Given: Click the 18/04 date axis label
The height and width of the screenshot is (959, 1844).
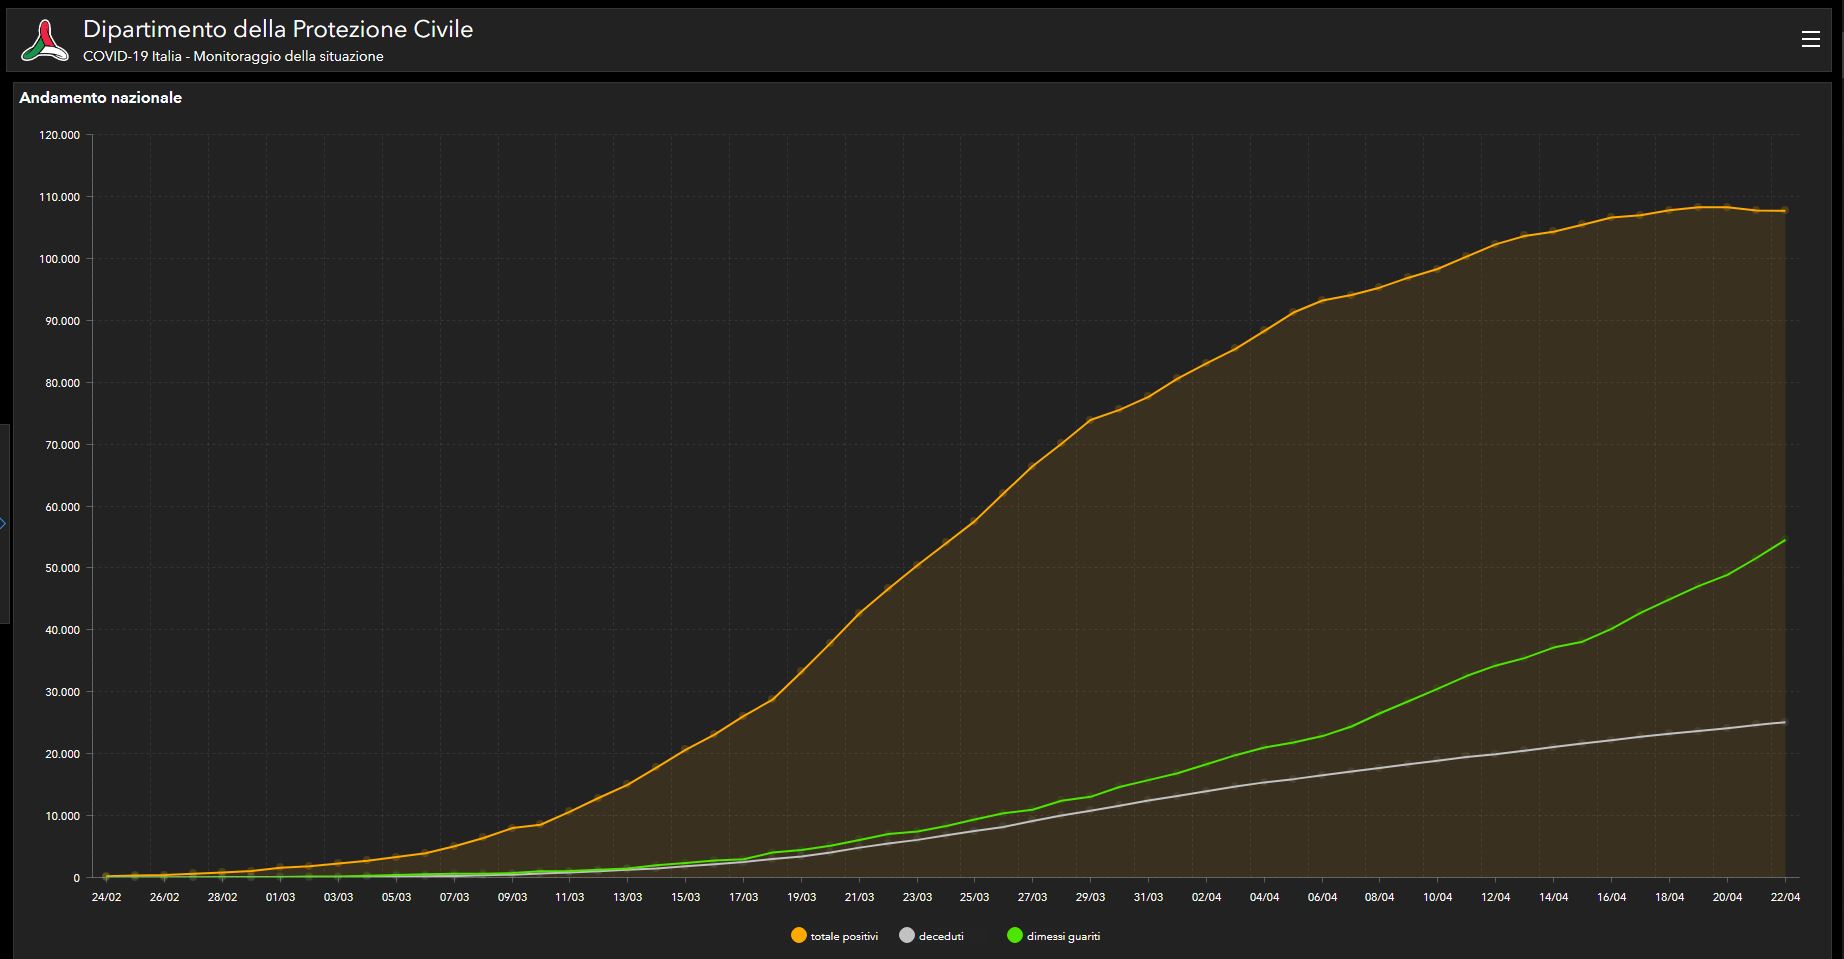Looking at the screenshot, I should [x=1670, y=897].
